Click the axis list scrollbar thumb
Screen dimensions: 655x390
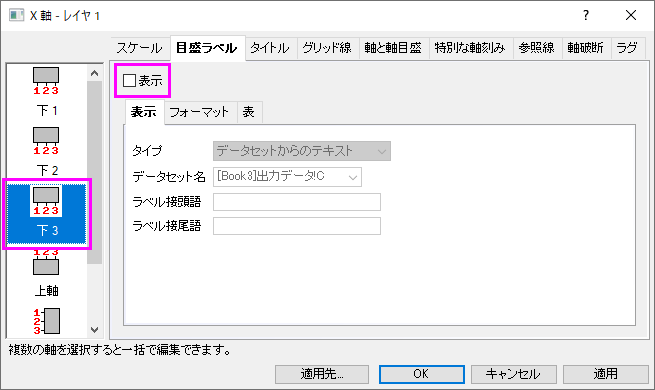[95, 172]
